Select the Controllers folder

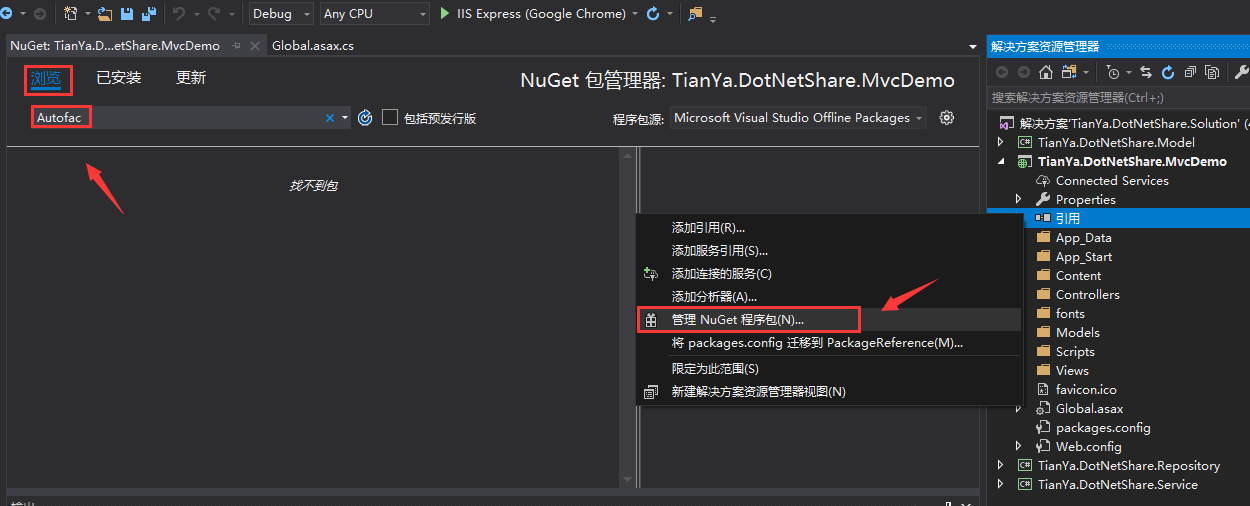click(1088, 295)
